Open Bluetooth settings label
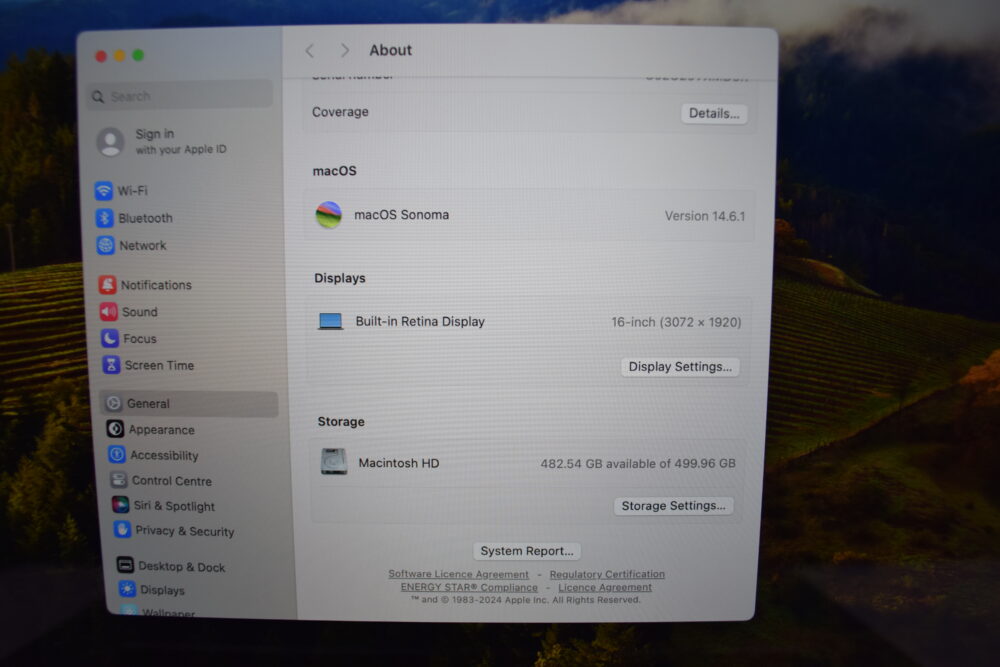Viewport: 1000px width, 667px height. [145, 218]
